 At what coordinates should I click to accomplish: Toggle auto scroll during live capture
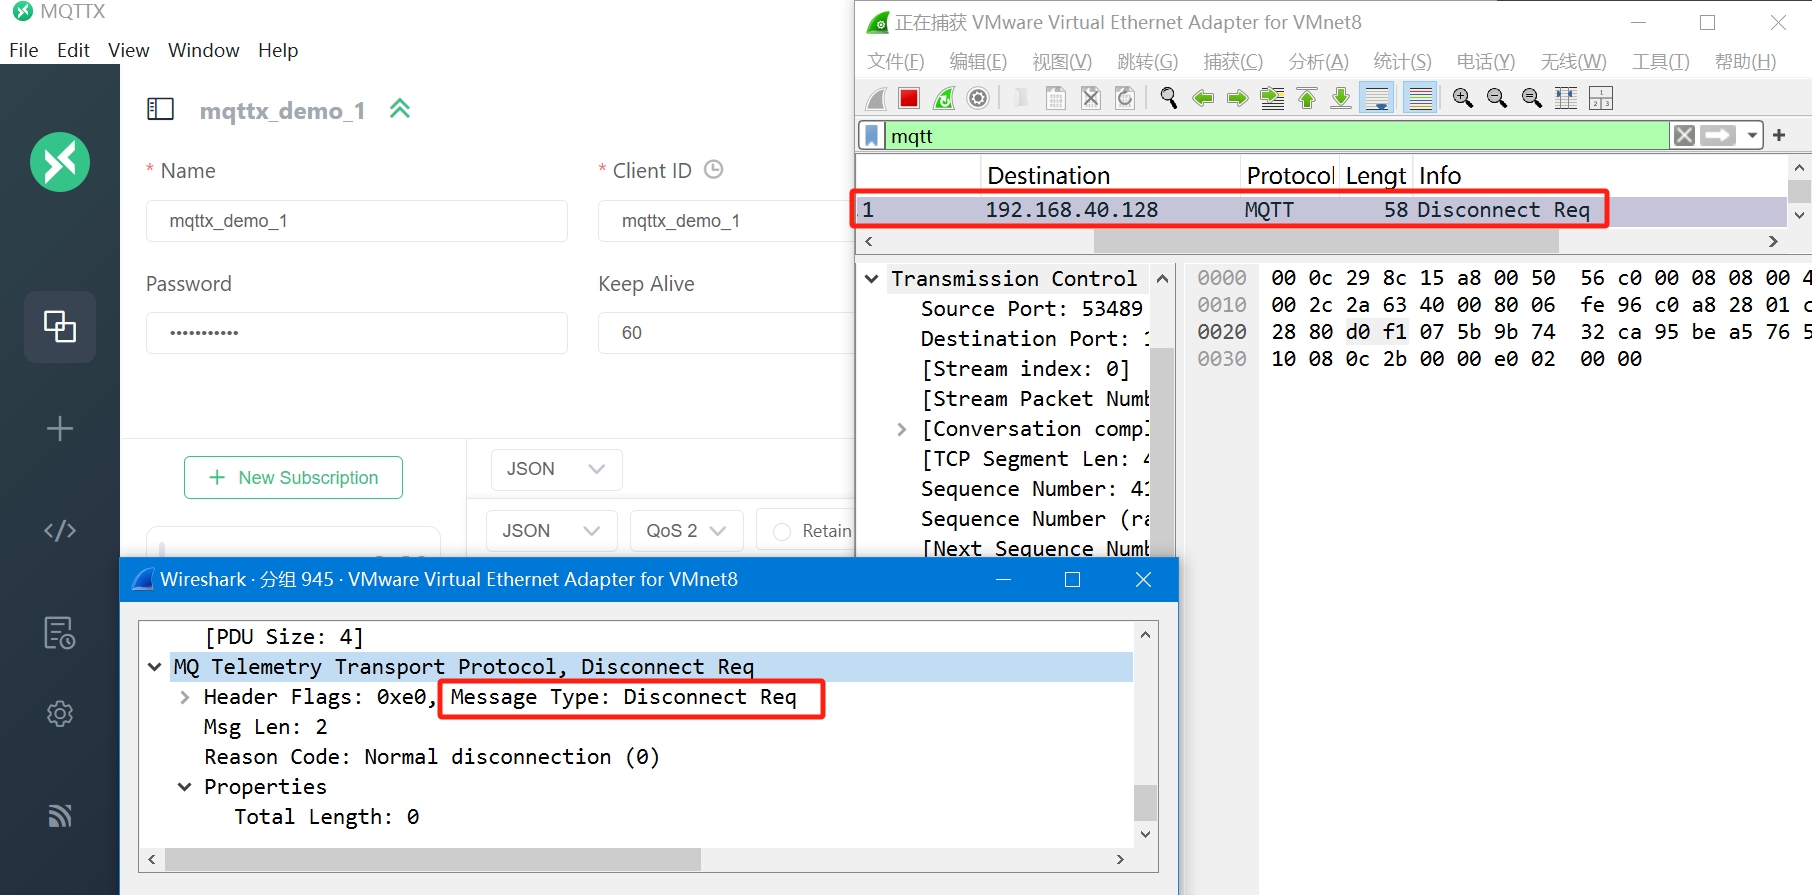point(1377,98)
